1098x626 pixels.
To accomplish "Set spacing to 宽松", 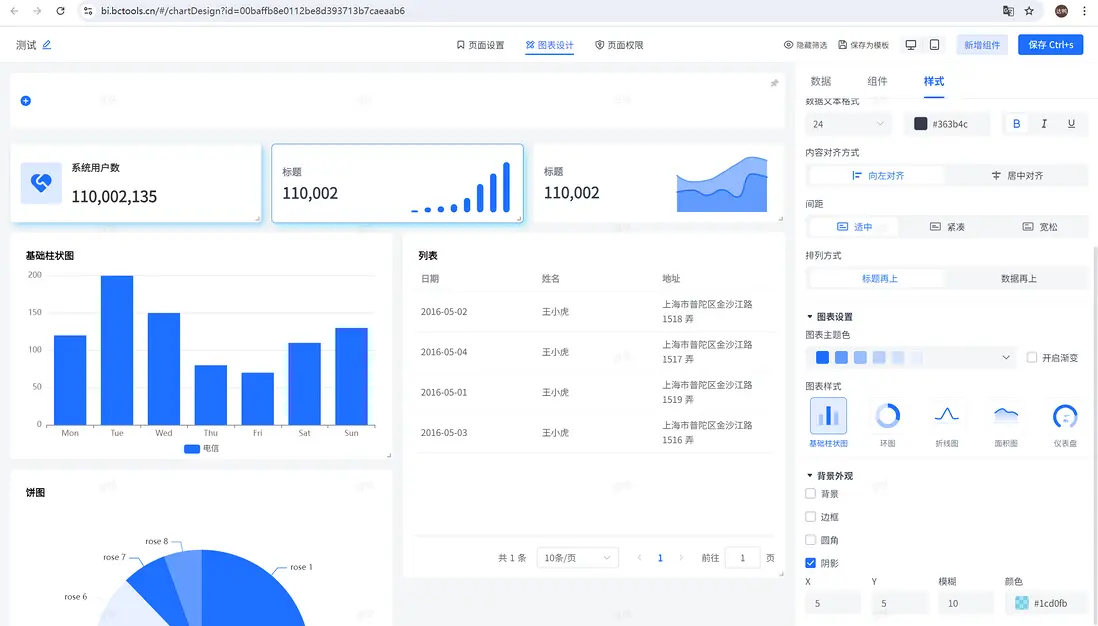I will pos(1040,227).
